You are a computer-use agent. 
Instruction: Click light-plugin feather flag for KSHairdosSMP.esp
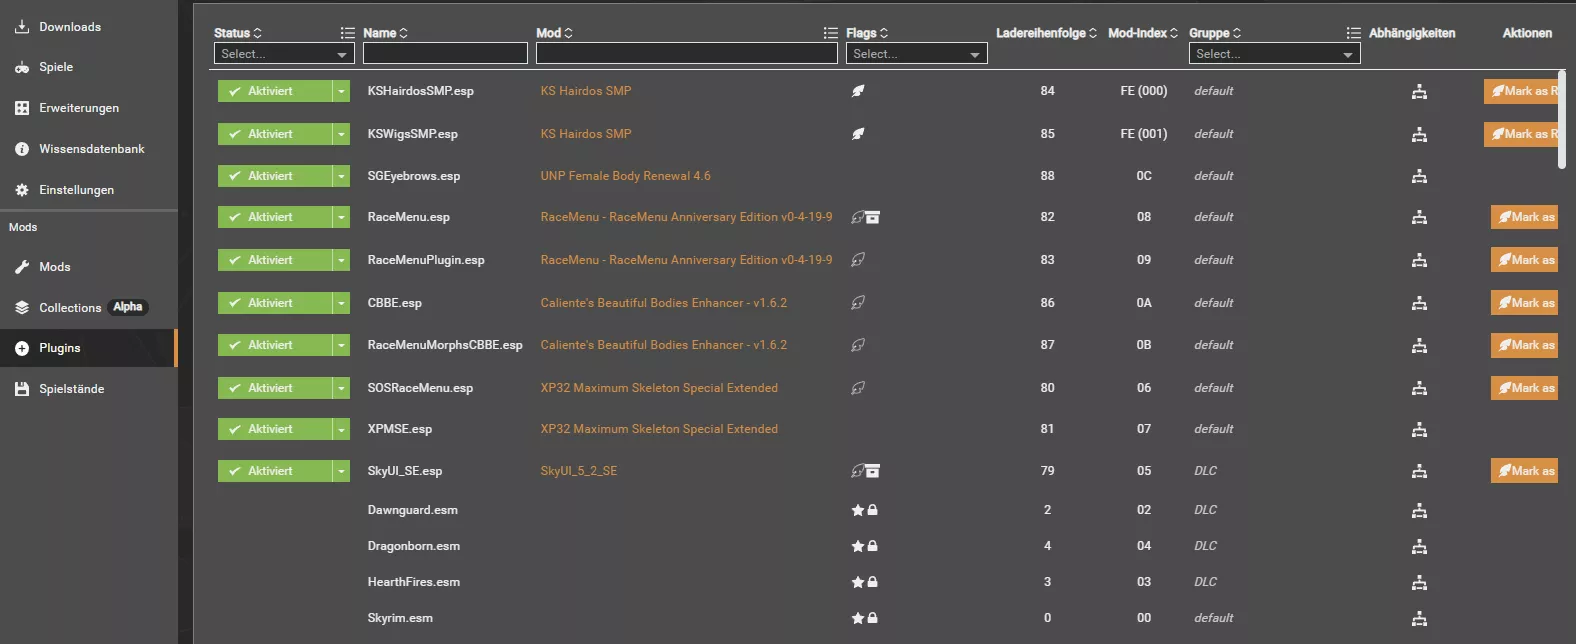pyautogui.click(x=858, y=91)
